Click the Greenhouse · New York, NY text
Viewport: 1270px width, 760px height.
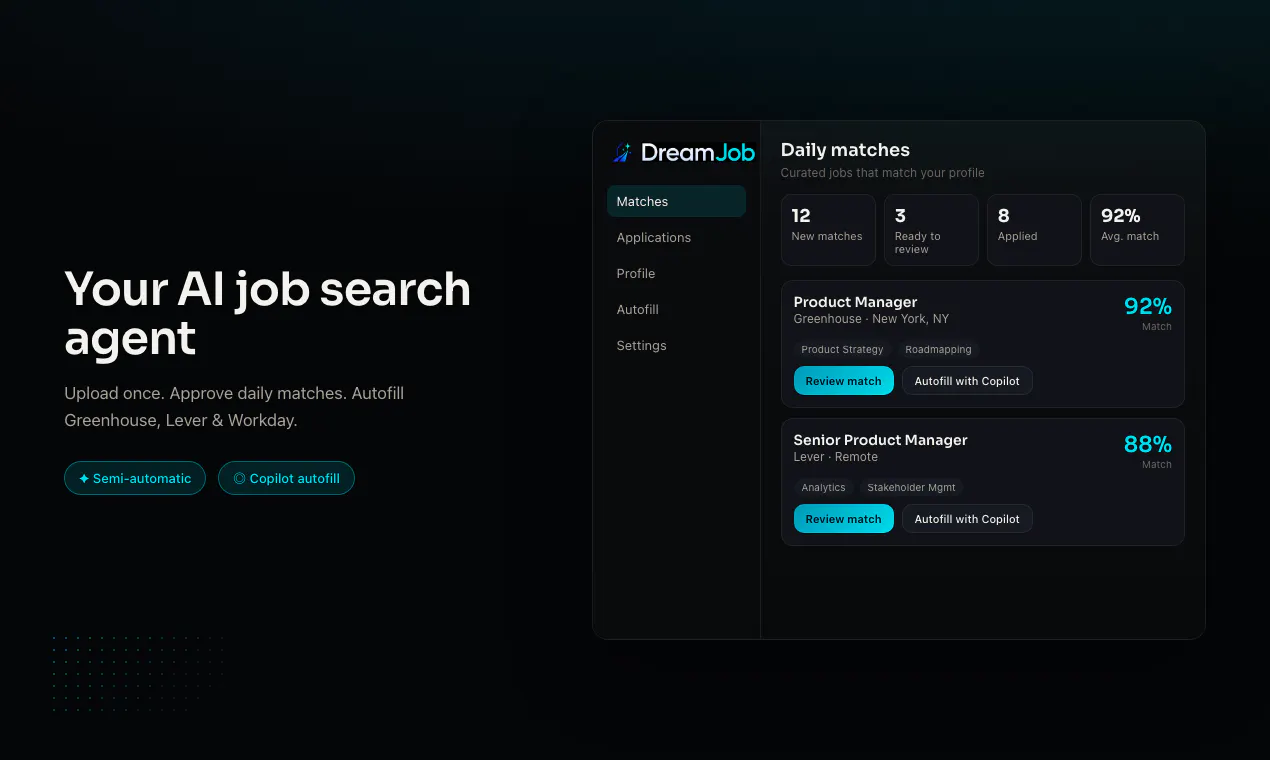click(x=871, y=319)
